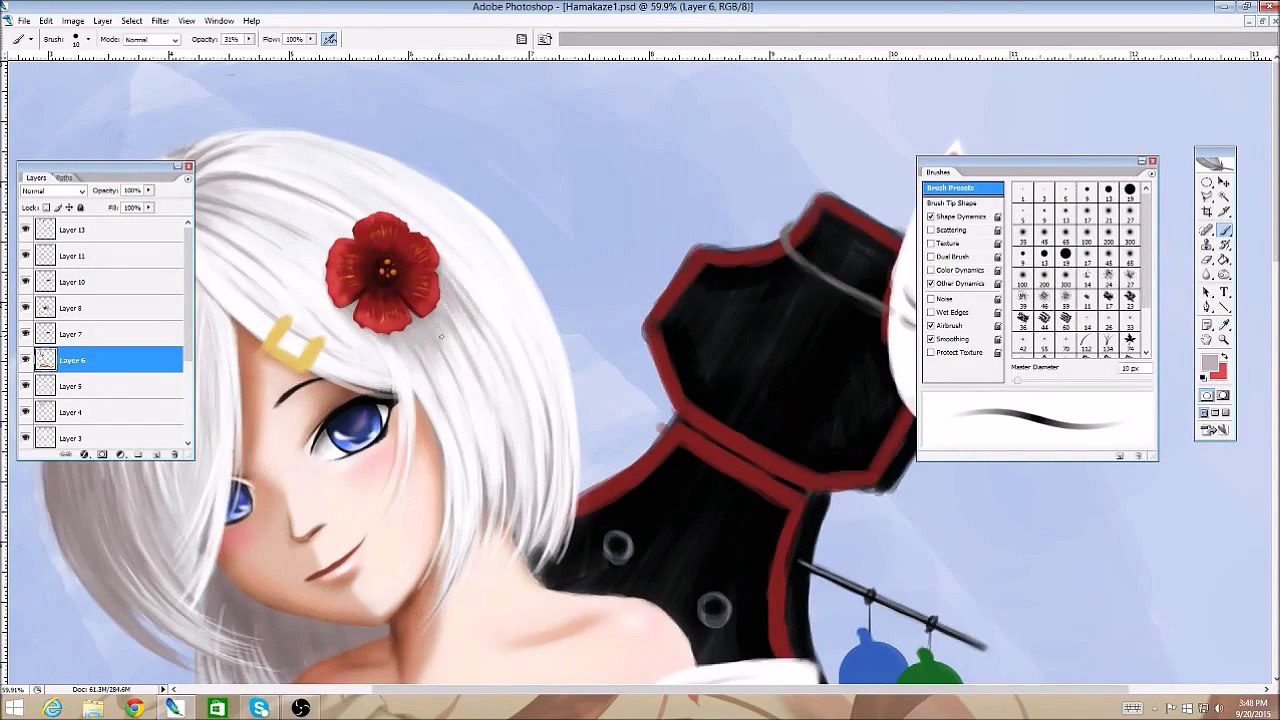Open the Filter menu
Image resolution: width=1280 pixels, height=720 pixels.
(x=160, y=21)
